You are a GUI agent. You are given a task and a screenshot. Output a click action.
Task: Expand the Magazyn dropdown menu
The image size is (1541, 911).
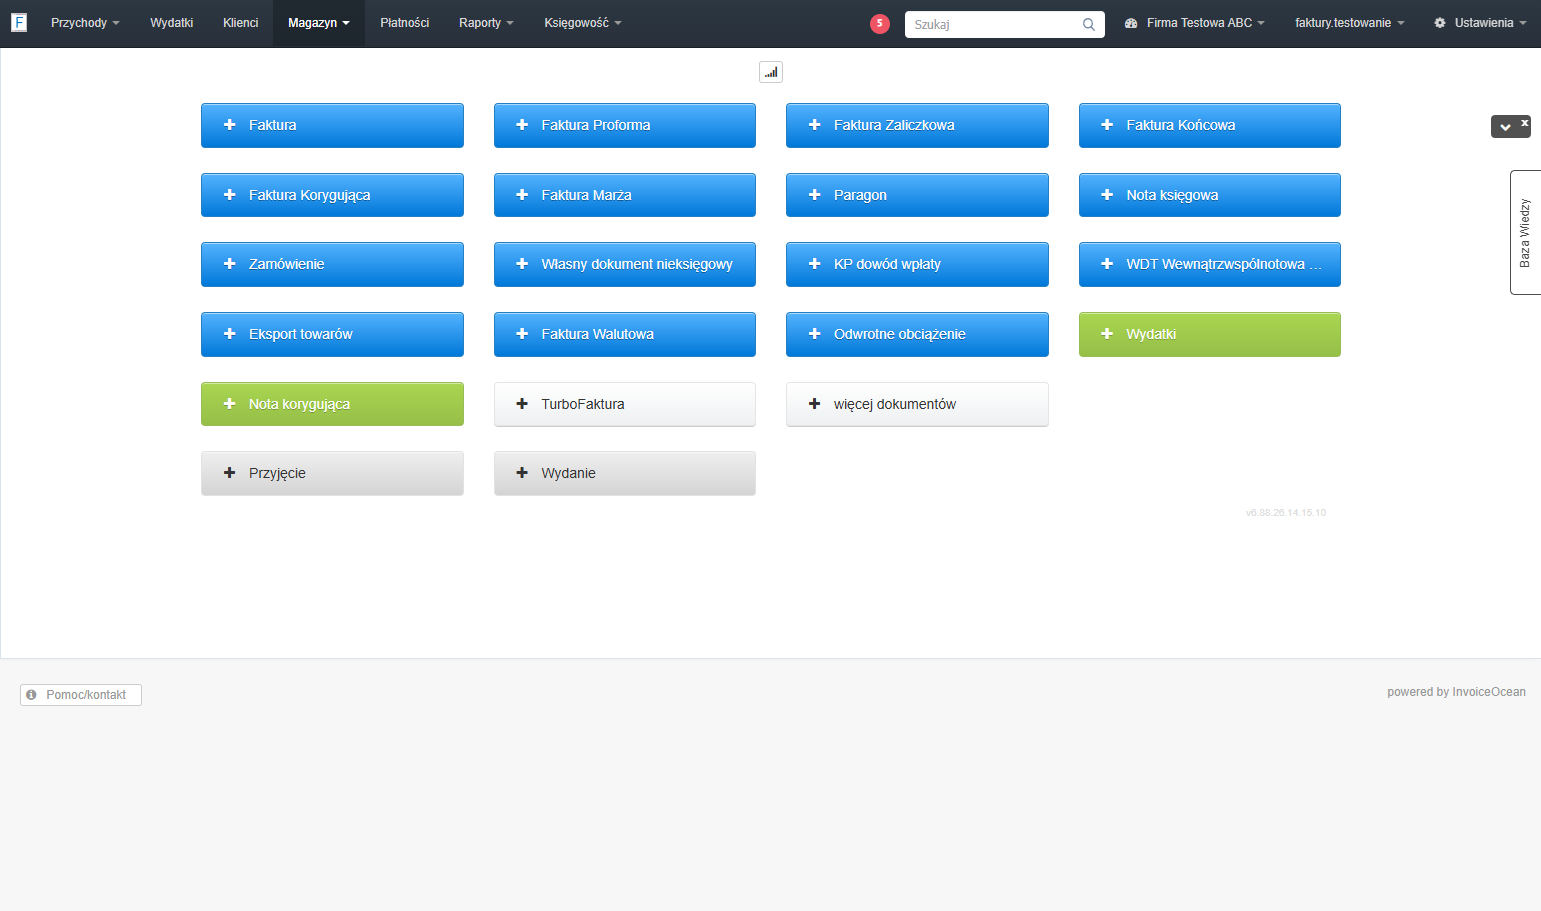click(x=319, y=23)
